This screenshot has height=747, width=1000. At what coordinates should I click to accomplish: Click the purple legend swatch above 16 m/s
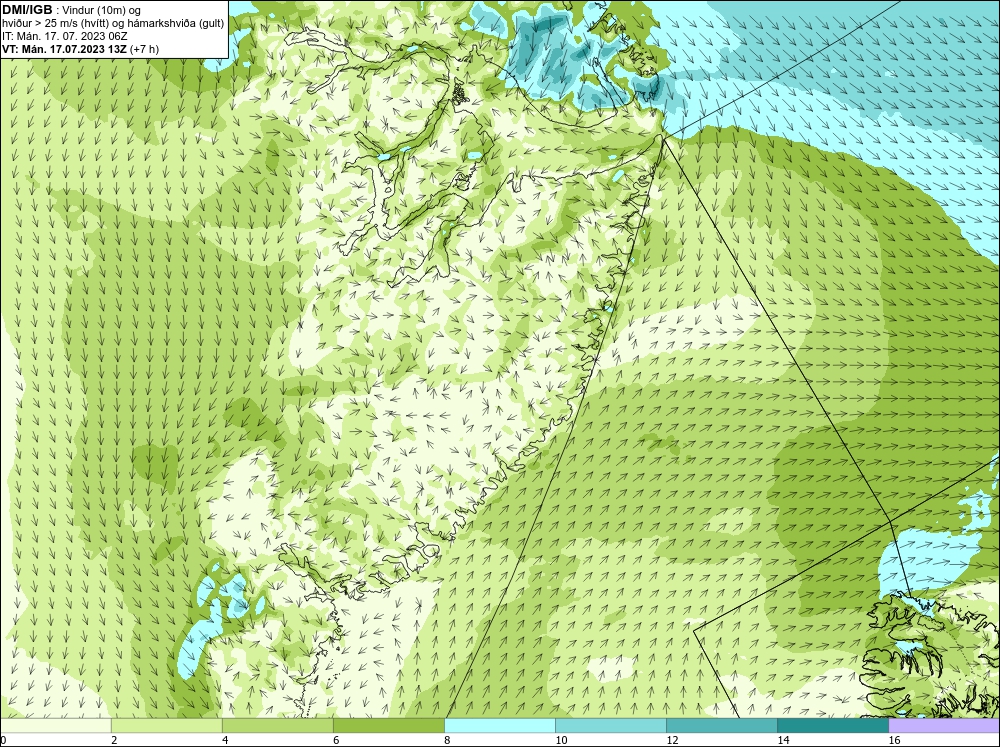pyautogui.click(x=944, y=725)
